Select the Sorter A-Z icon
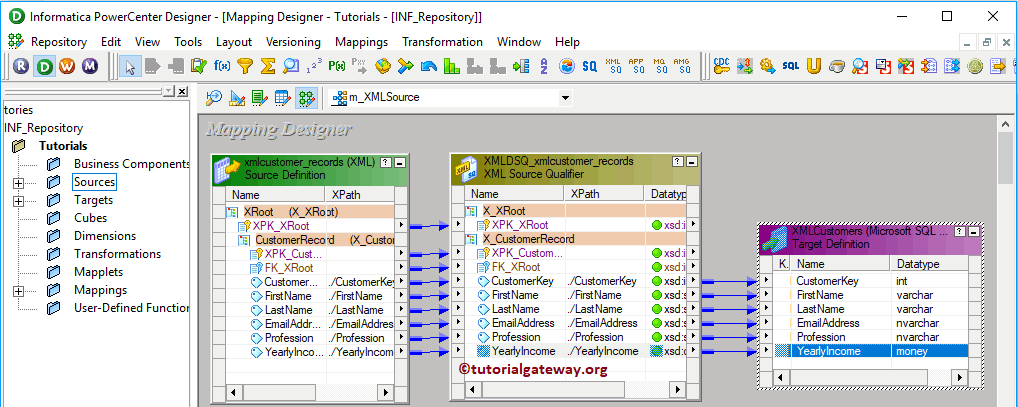This screenshot has width=1018, height=407. (543, 66)
